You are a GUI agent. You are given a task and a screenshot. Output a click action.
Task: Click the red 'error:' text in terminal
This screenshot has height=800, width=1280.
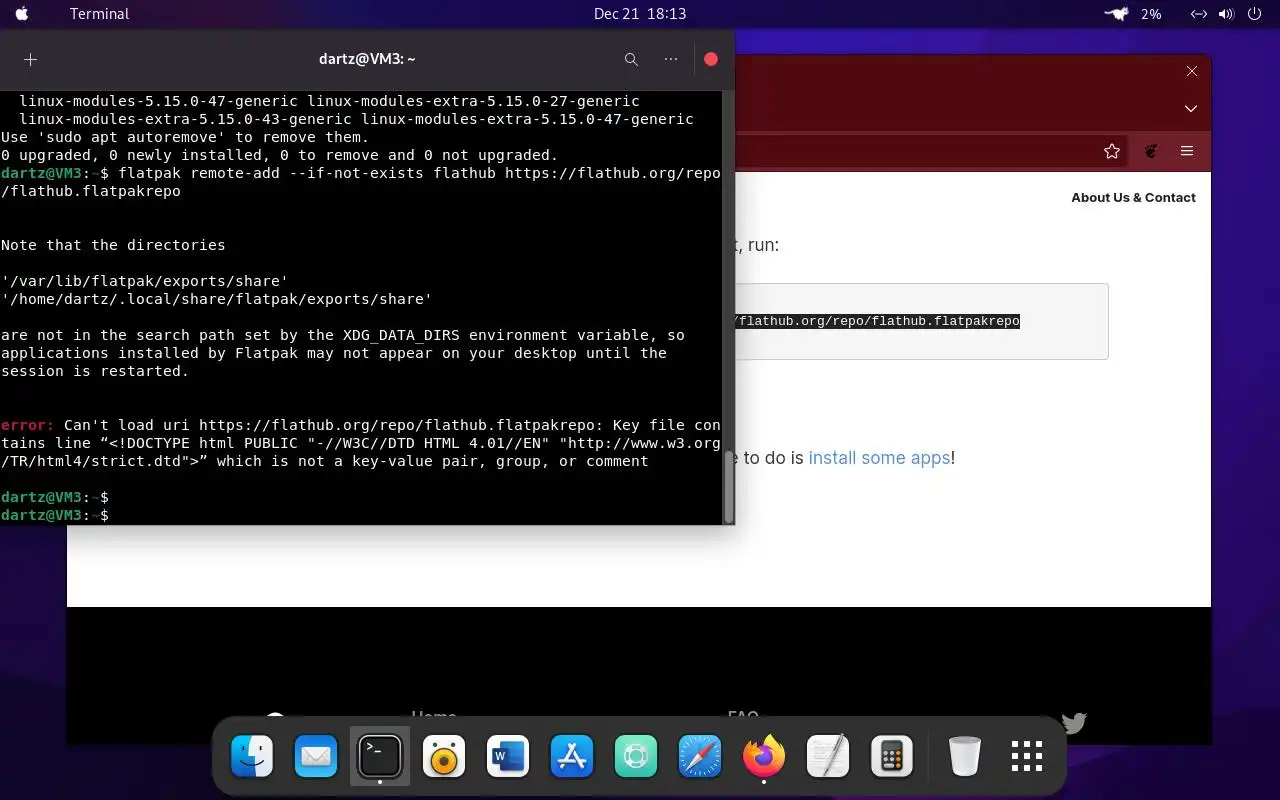click(27, 425)
